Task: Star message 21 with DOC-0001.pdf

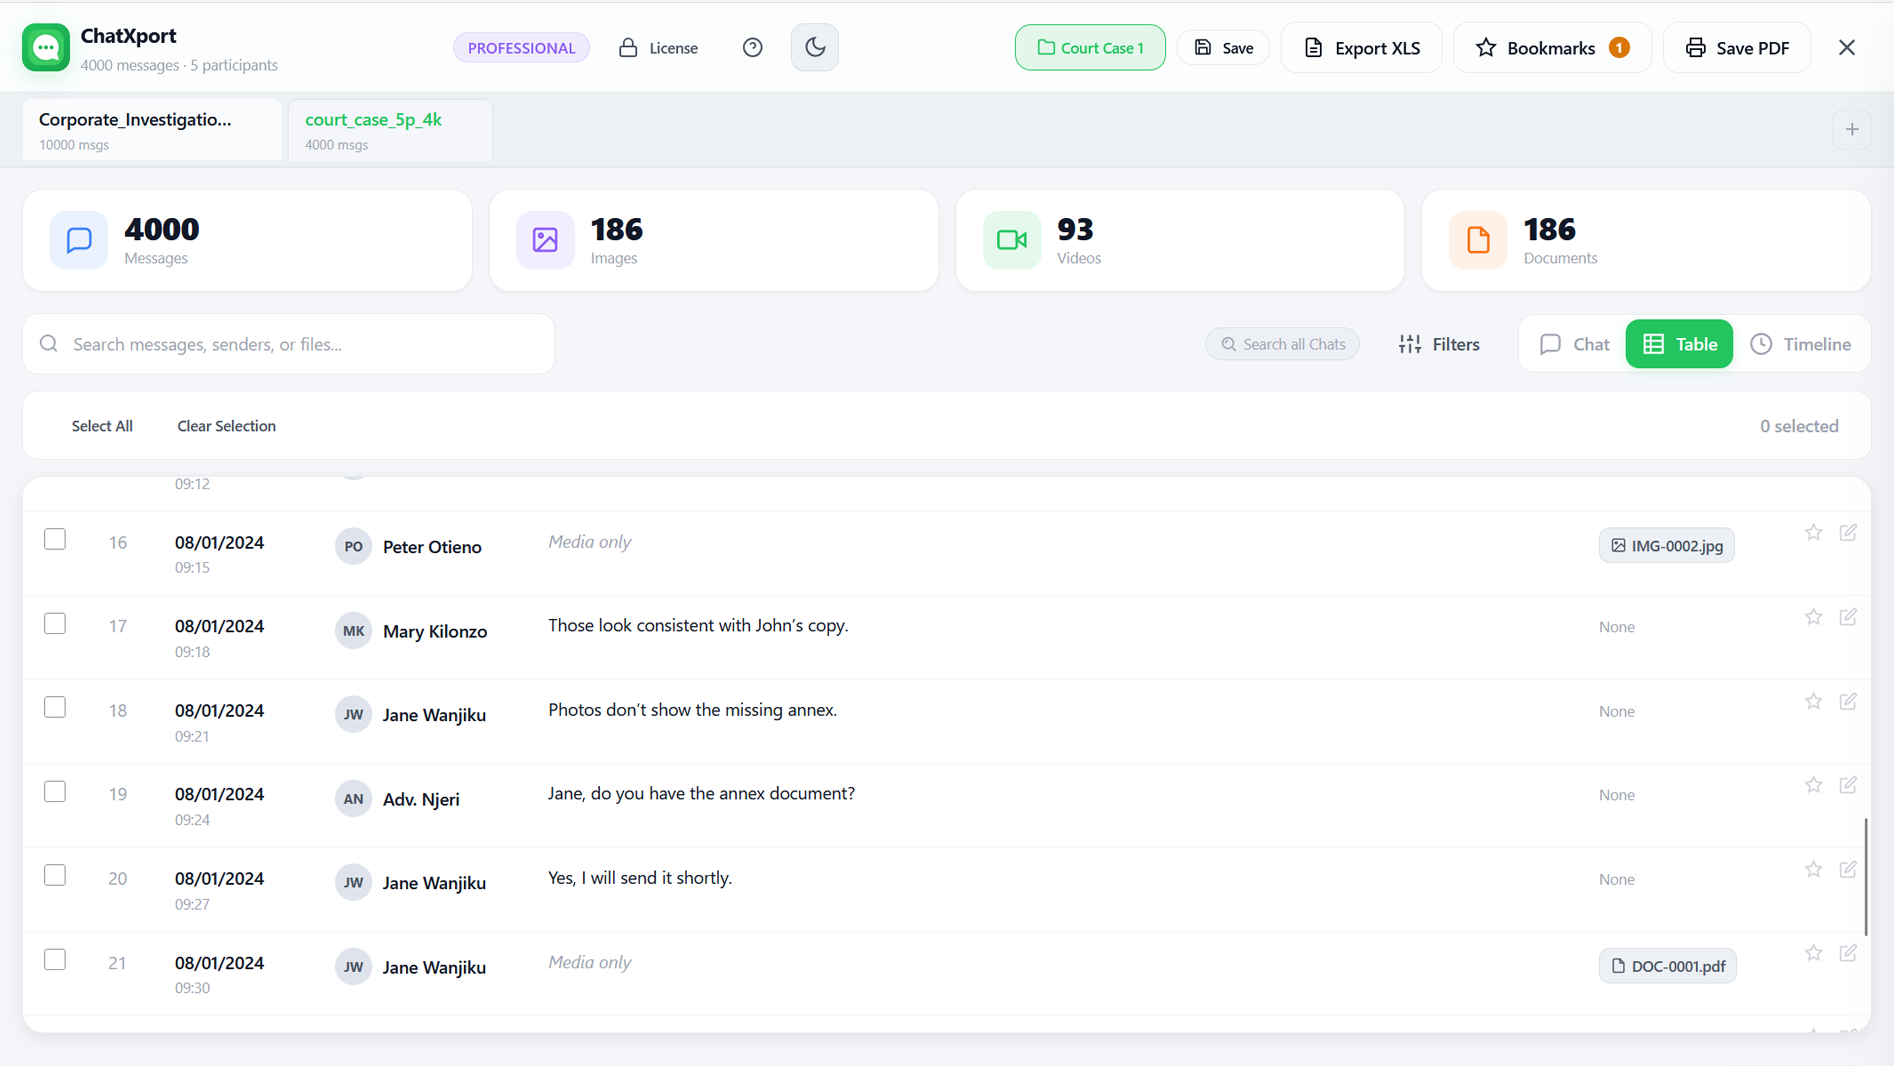Action: click(1813, 953)
